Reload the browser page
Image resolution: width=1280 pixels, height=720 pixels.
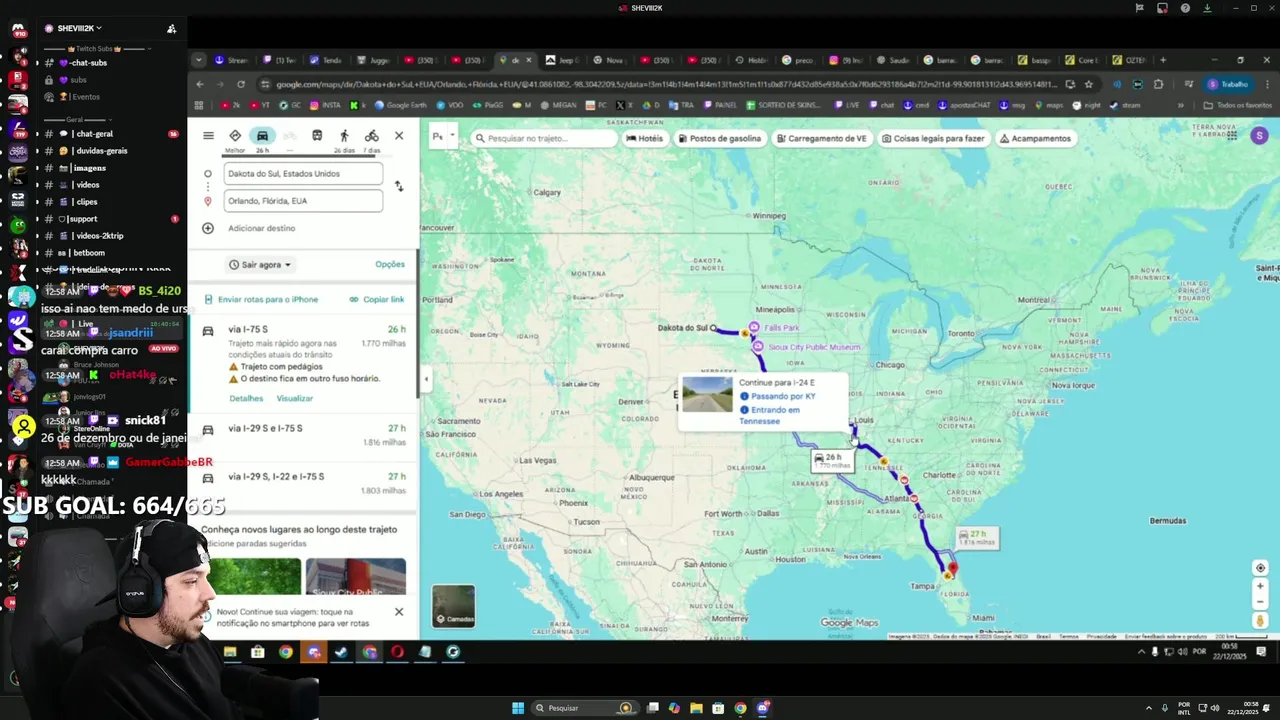coord(241,84)
